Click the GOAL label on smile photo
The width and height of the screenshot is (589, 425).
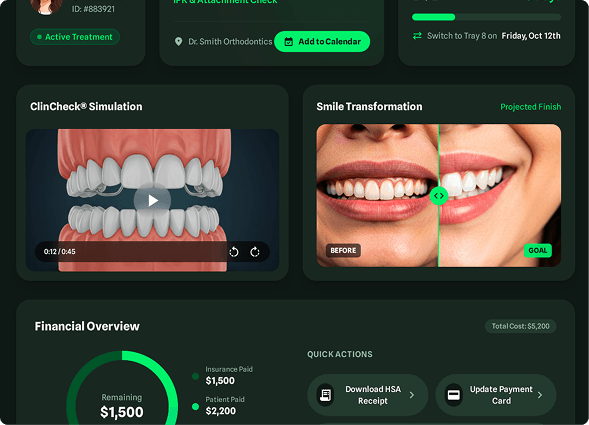coord(538,251)
